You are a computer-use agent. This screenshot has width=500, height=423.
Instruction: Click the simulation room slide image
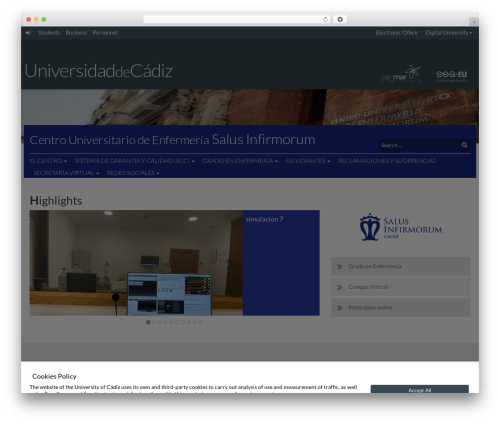click(x=136, y=263)
